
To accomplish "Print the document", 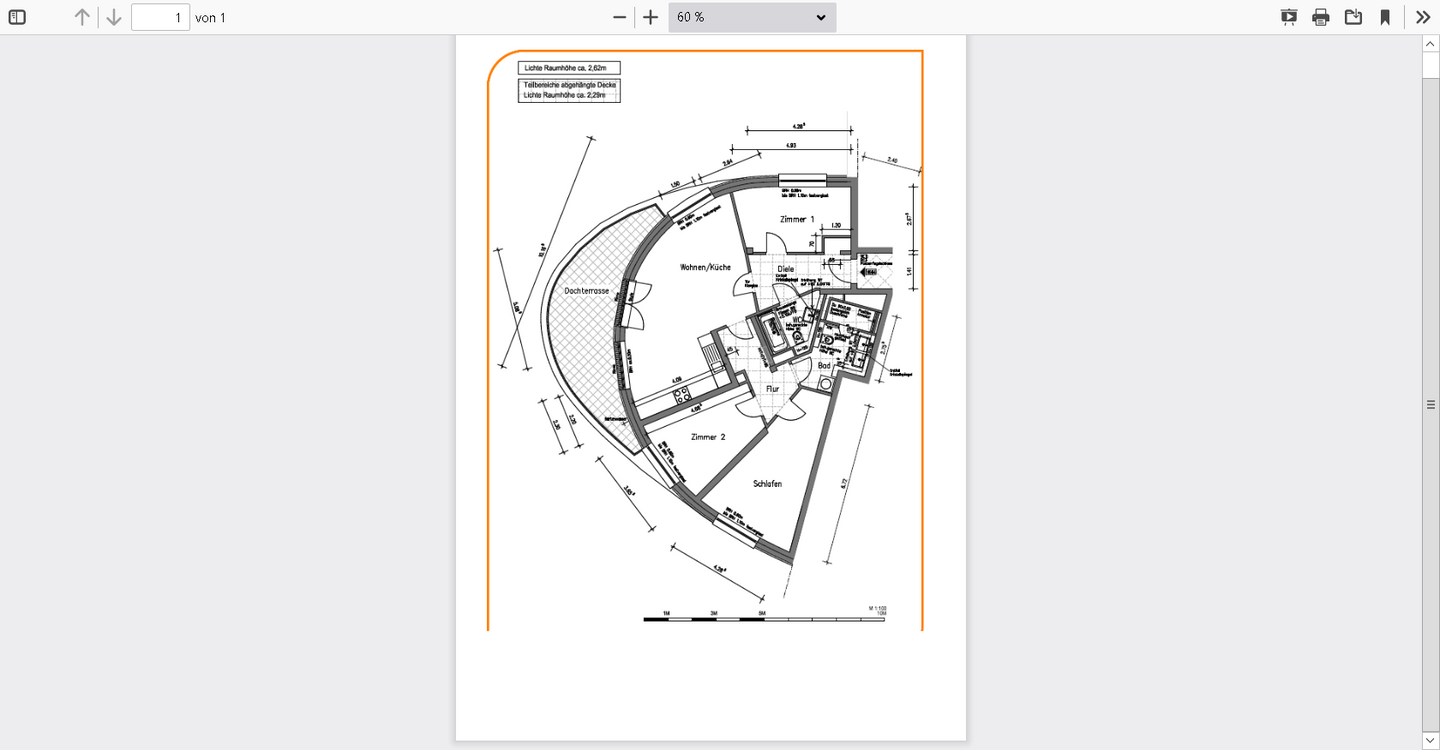I will [1321, 17].
